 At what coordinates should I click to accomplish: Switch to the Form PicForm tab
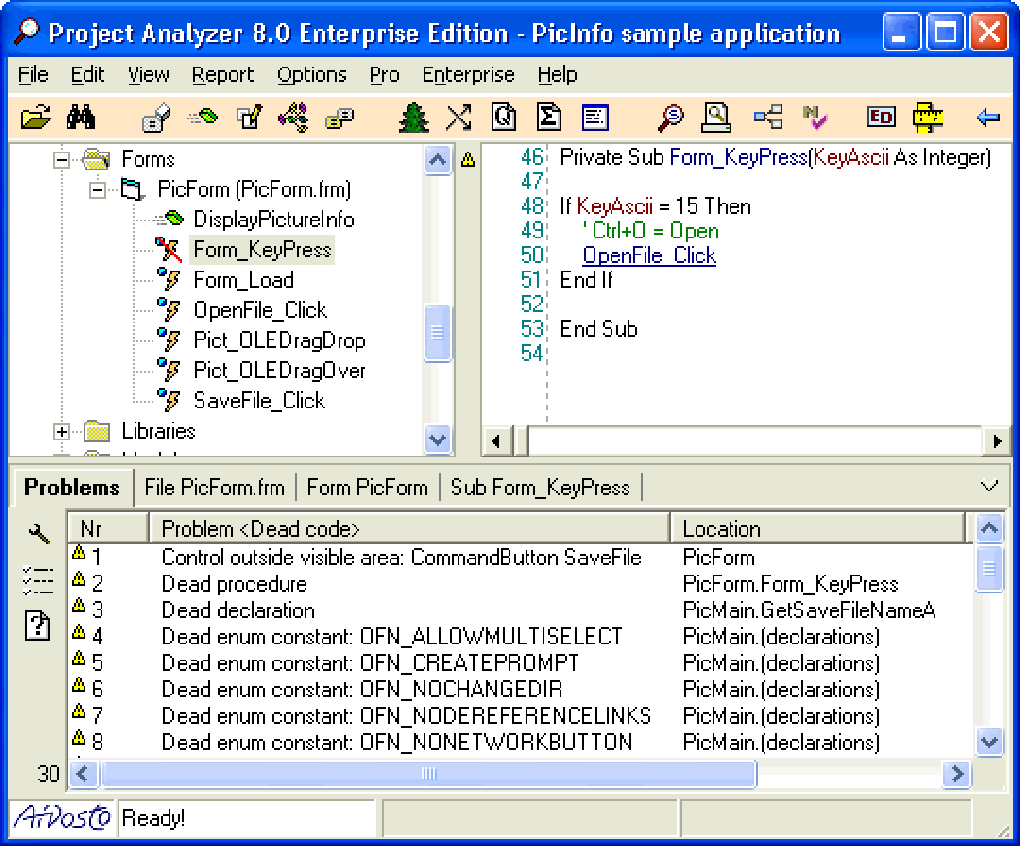(367, 488)
